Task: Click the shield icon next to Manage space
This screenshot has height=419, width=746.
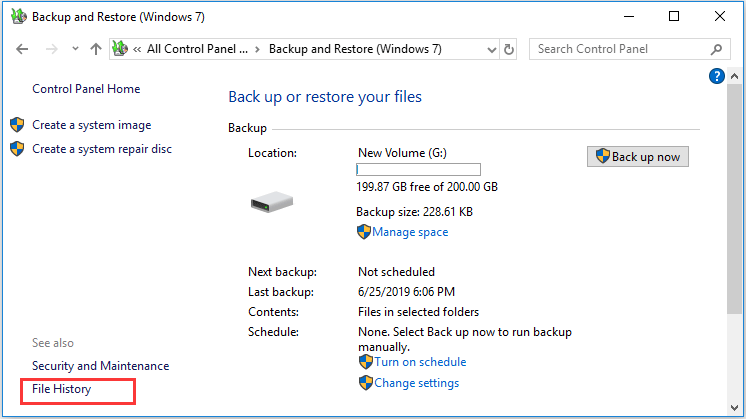Action: pyautogui.click(x=363, y=232)
